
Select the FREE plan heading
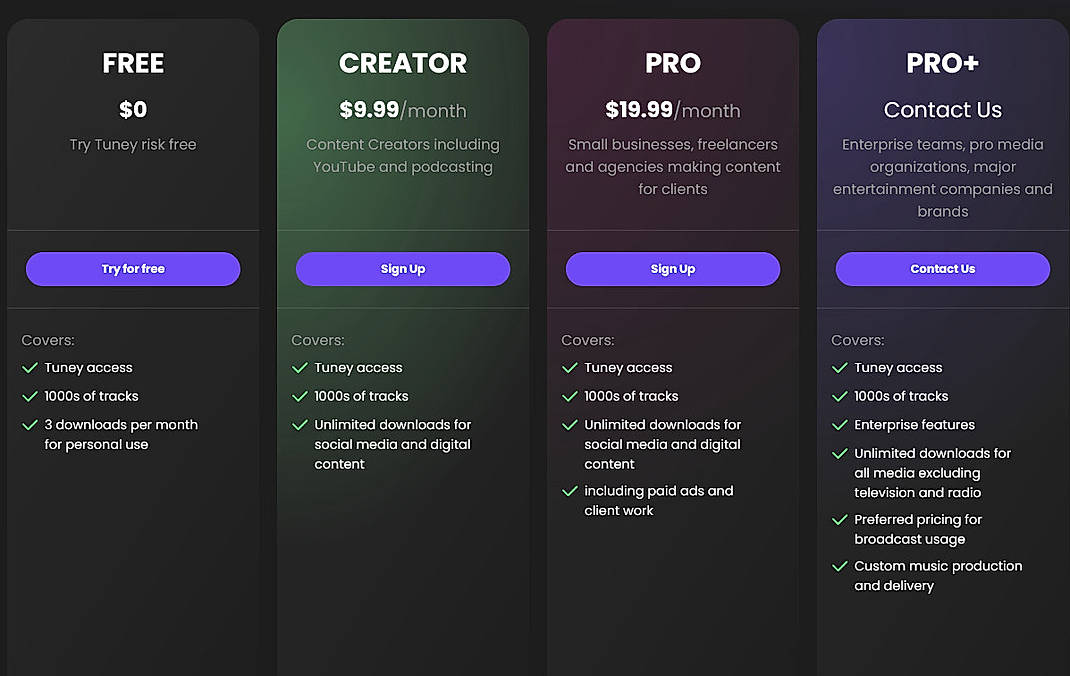132,63
